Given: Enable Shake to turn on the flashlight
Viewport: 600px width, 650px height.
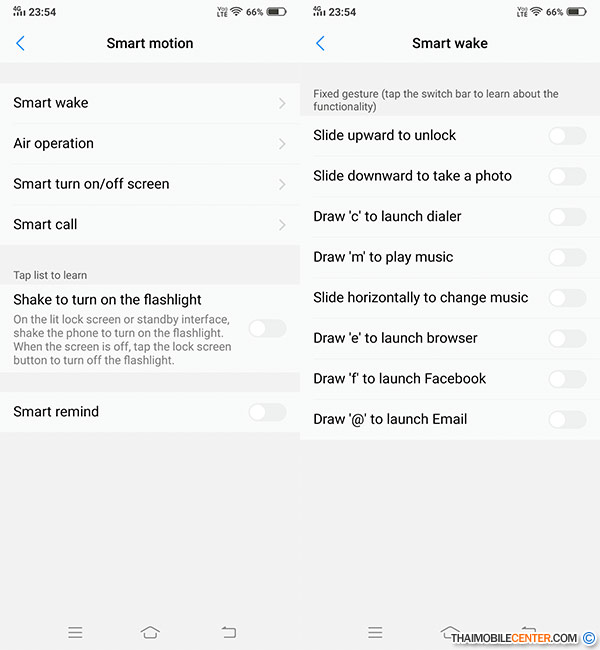Looking at the screenshot, I should tap(267, 329).
